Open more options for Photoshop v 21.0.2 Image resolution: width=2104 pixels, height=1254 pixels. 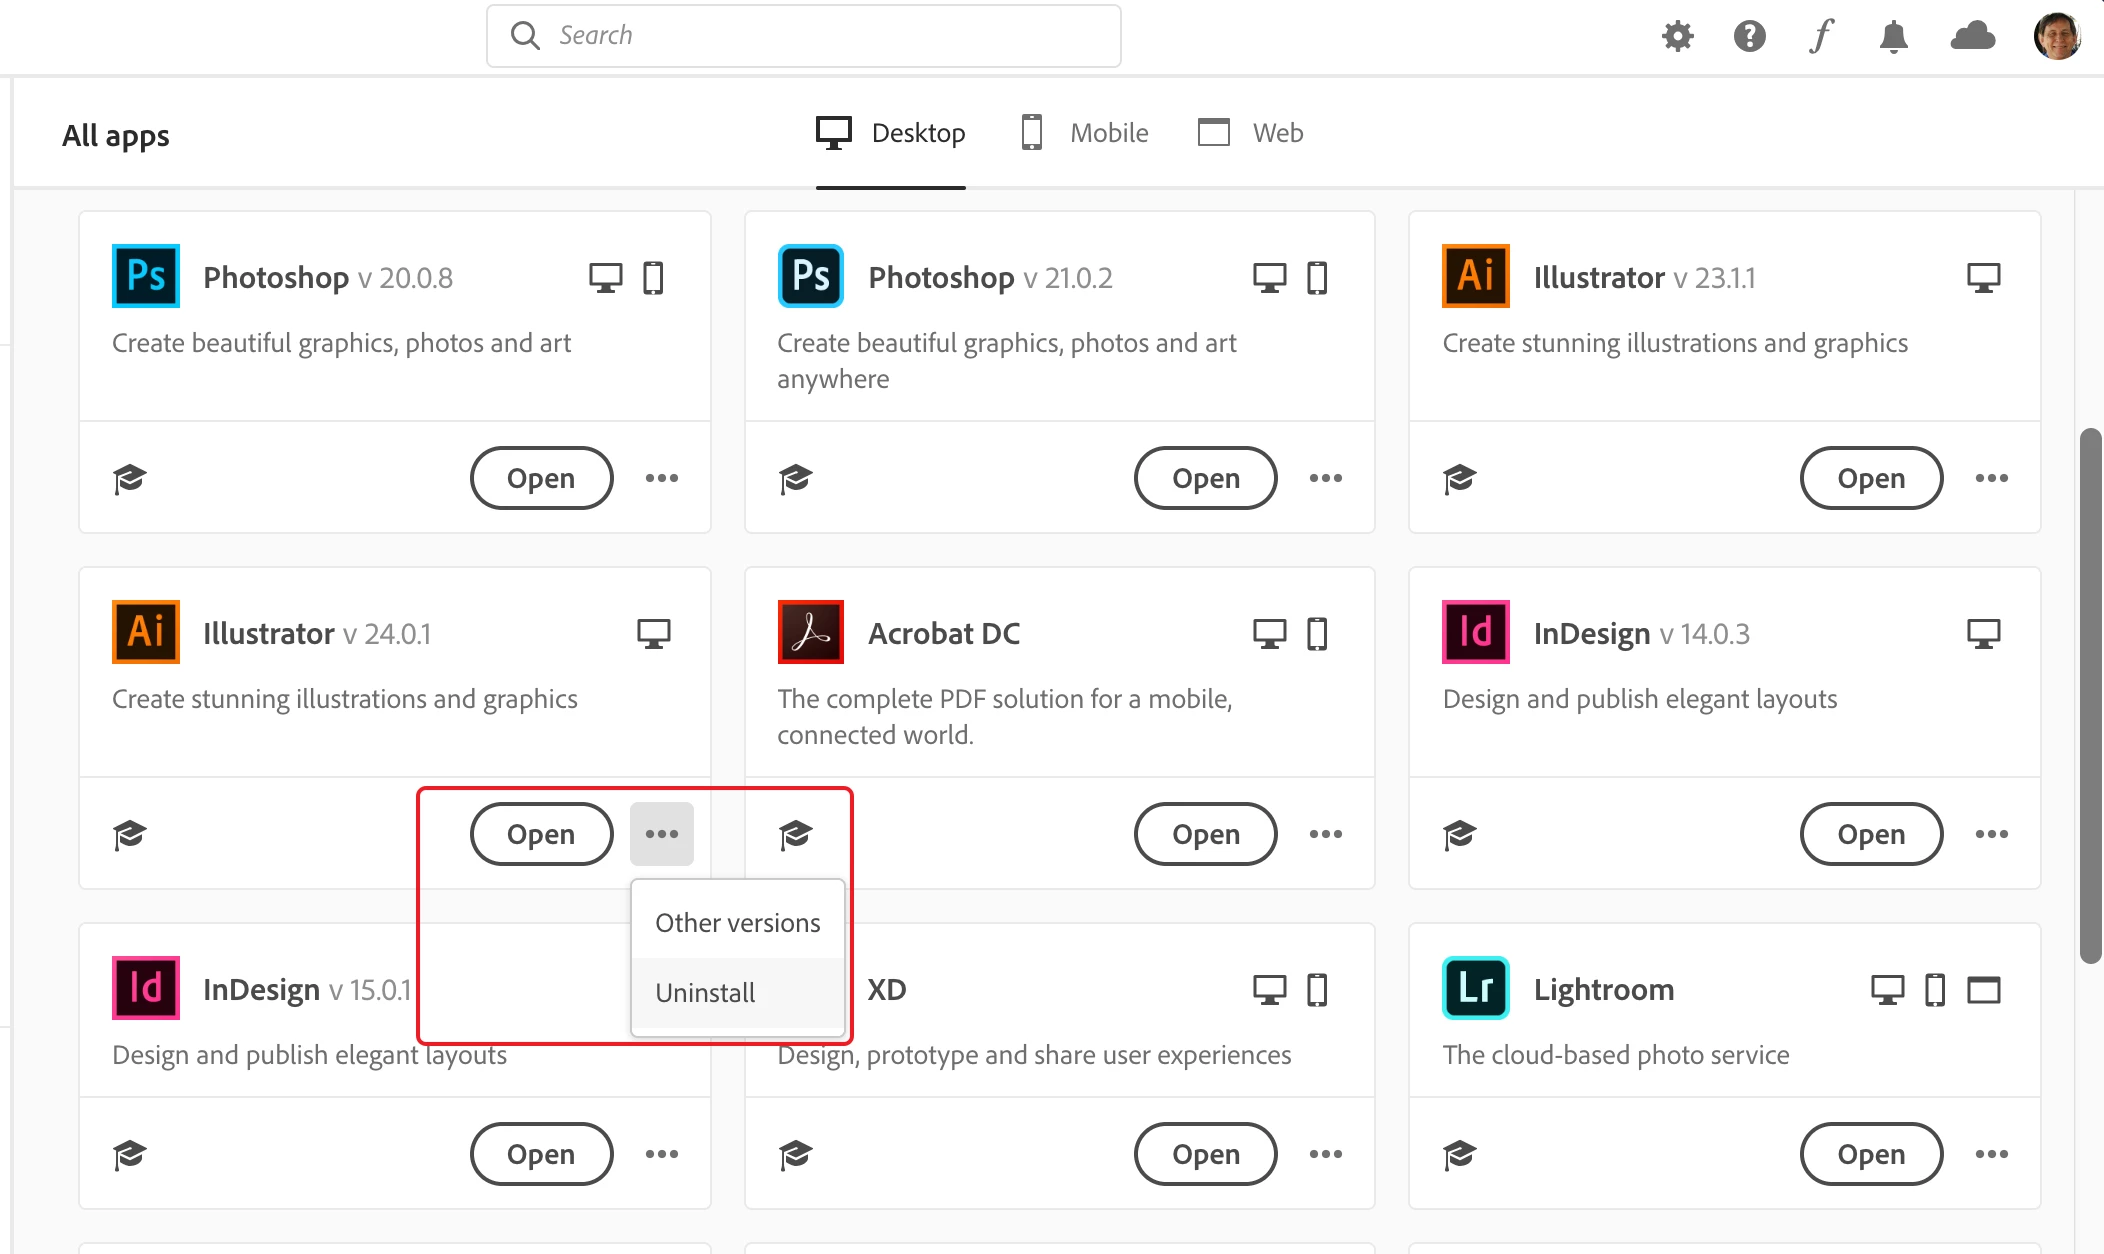1326,478
